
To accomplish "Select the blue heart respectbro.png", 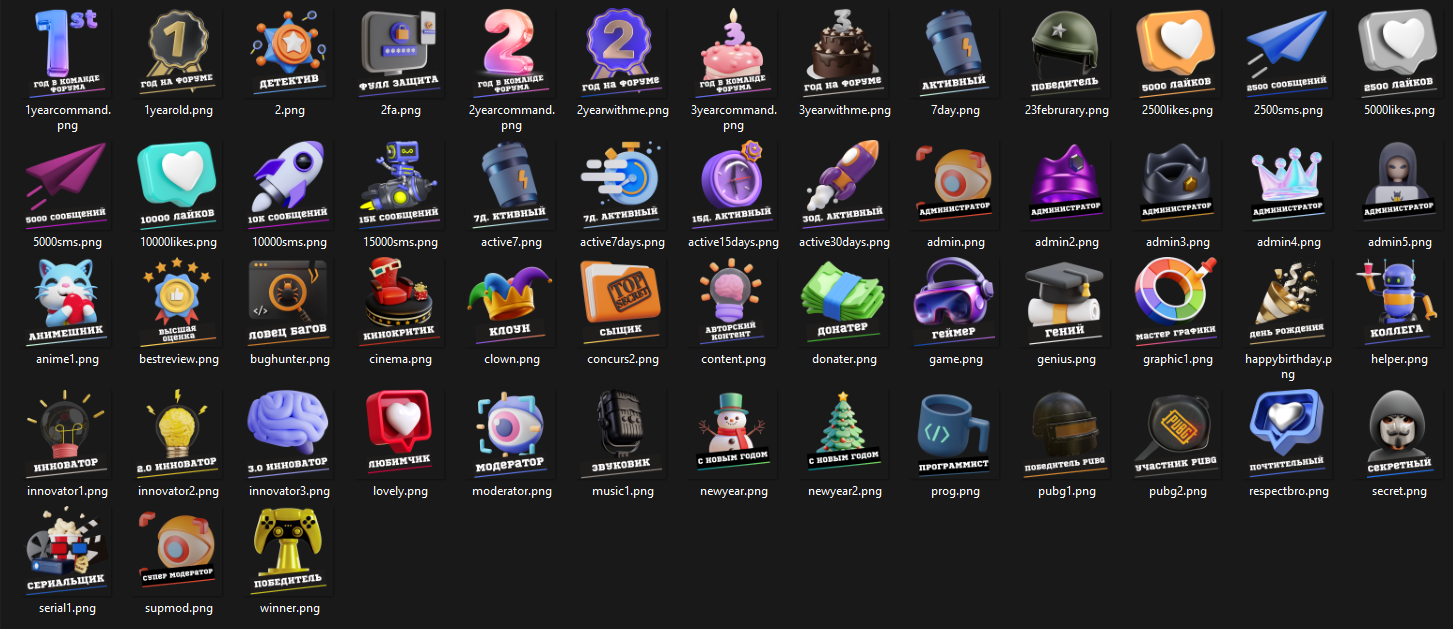I will tap(1288, 434).
